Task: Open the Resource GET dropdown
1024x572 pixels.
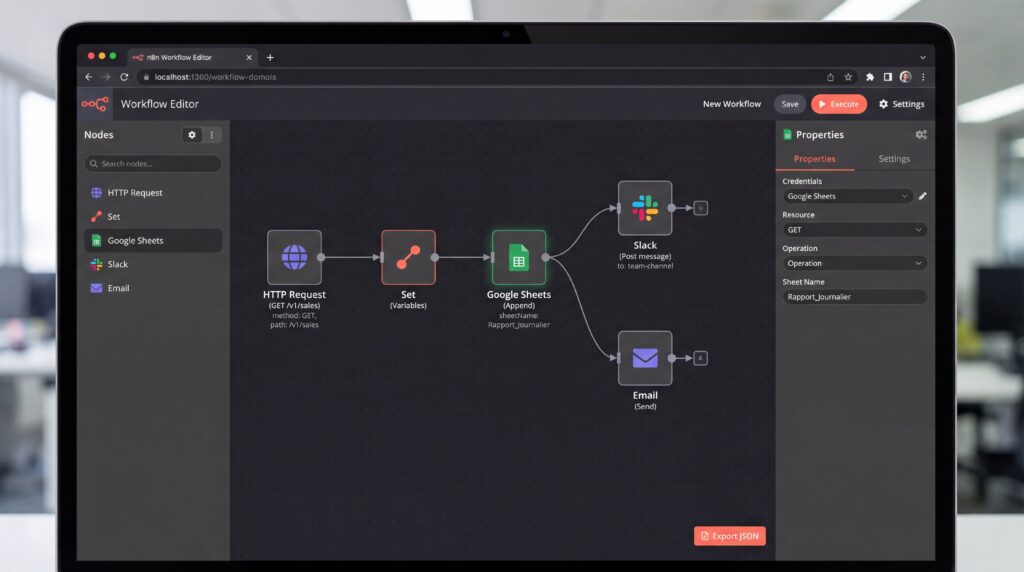Action: (854, 230)
